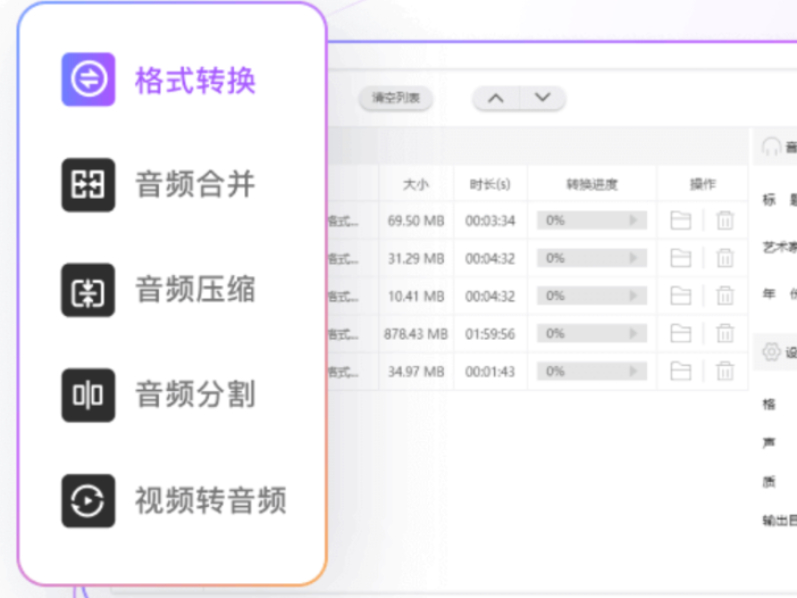The height and width of the screenshot is (598, 797).
Task: Click the 音频分割 split icon
Action: click(88, 395)
